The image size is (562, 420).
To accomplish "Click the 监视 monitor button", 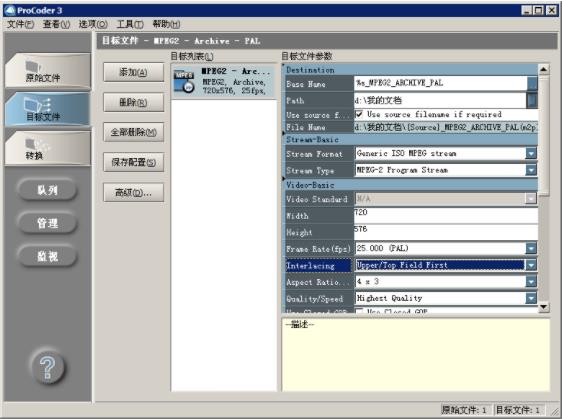I will tap(47, 256).
